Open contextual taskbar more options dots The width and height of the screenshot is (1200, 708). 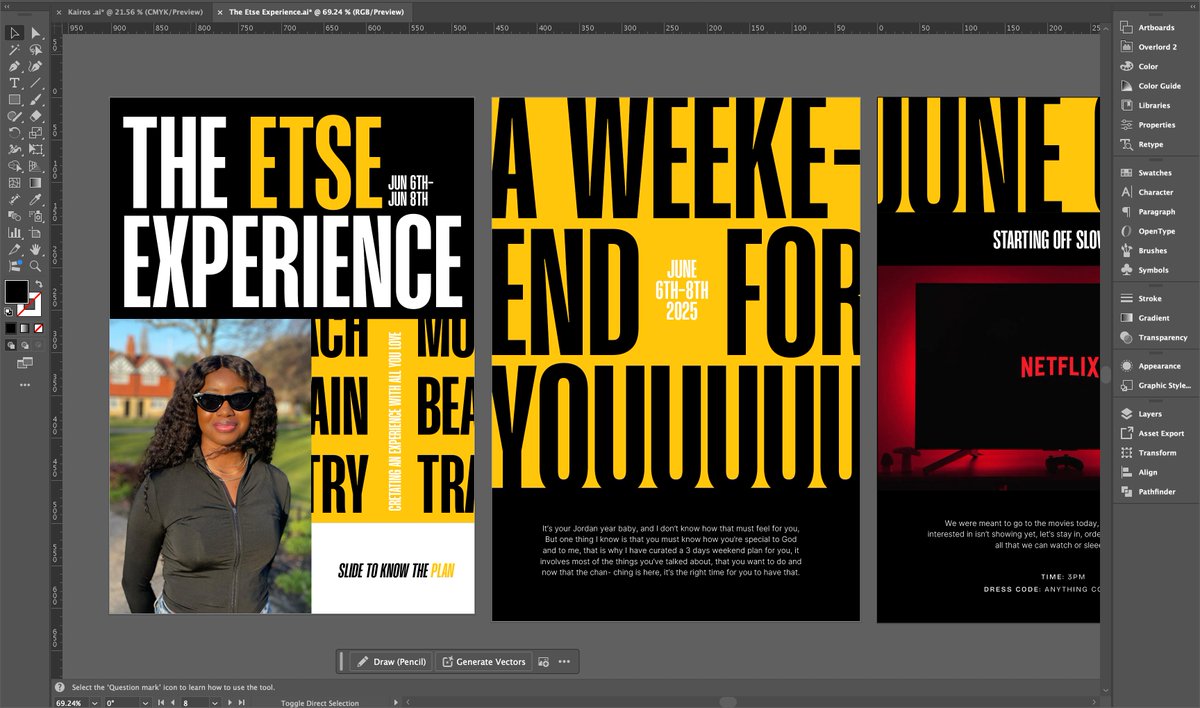tap(564, 662)
